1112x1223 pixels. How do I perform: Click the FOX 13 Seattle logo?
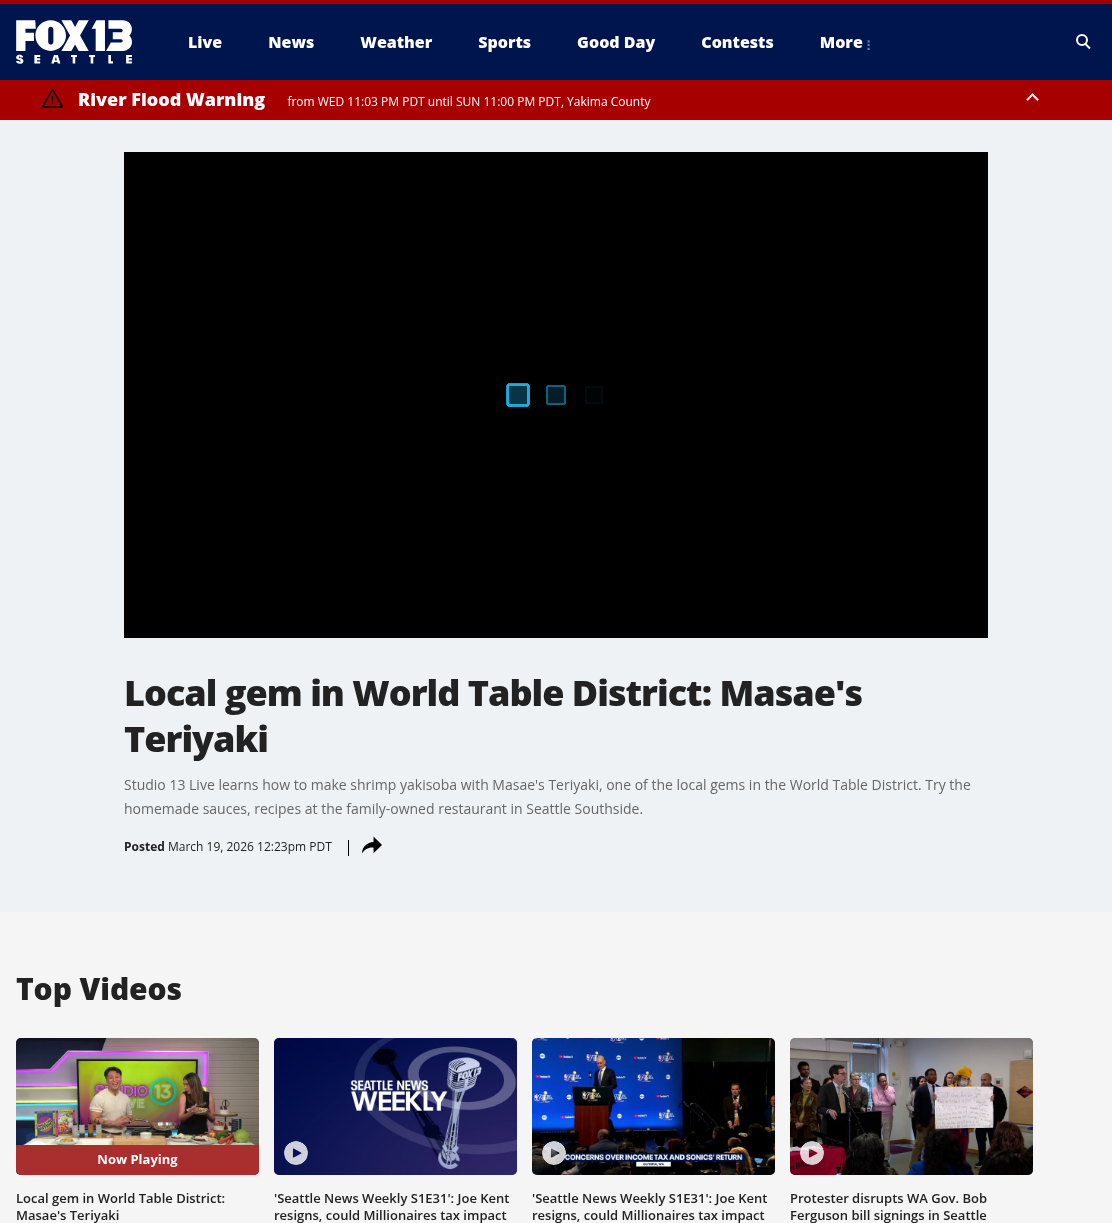coord(74,42)
